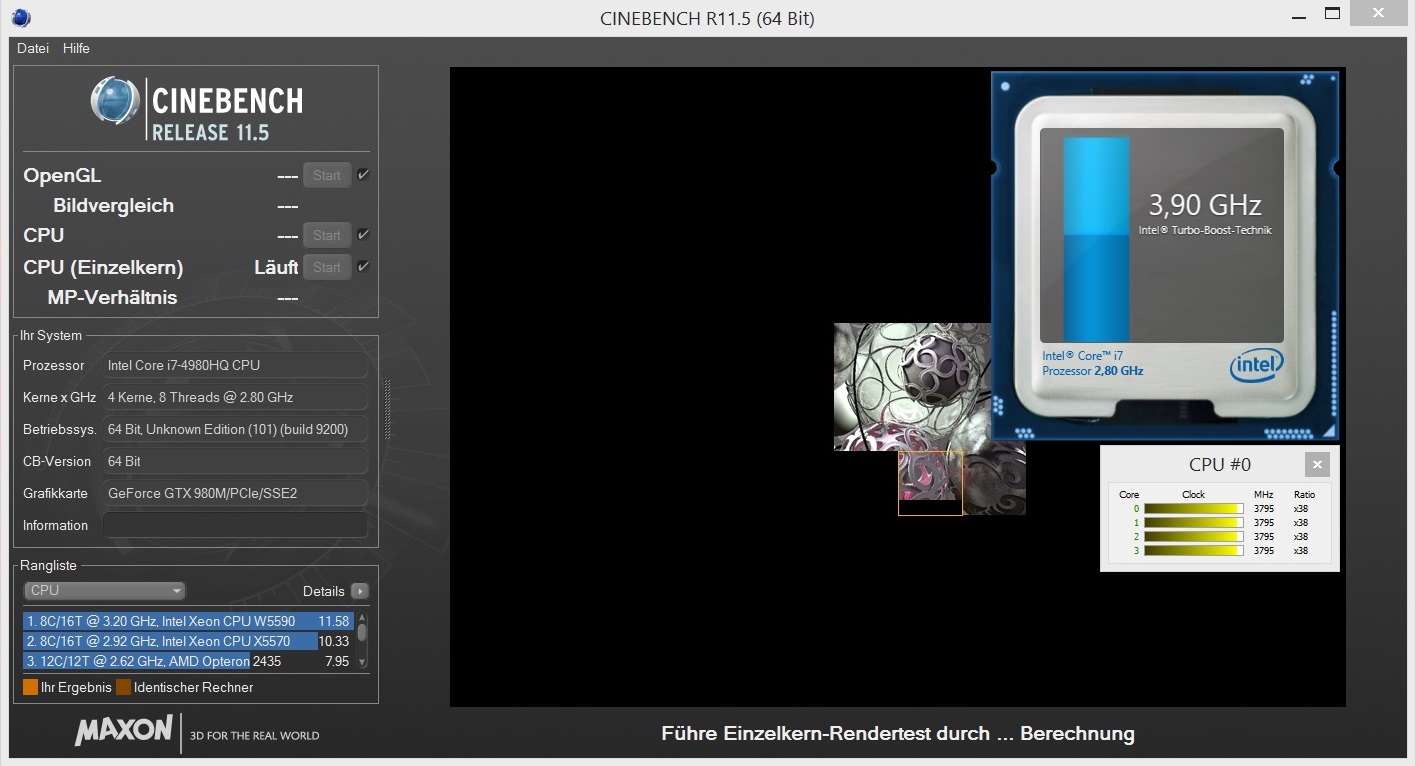Click the MP-Verhältnis label
This screenshot has height=766, width=1416.
pos(112,297)
